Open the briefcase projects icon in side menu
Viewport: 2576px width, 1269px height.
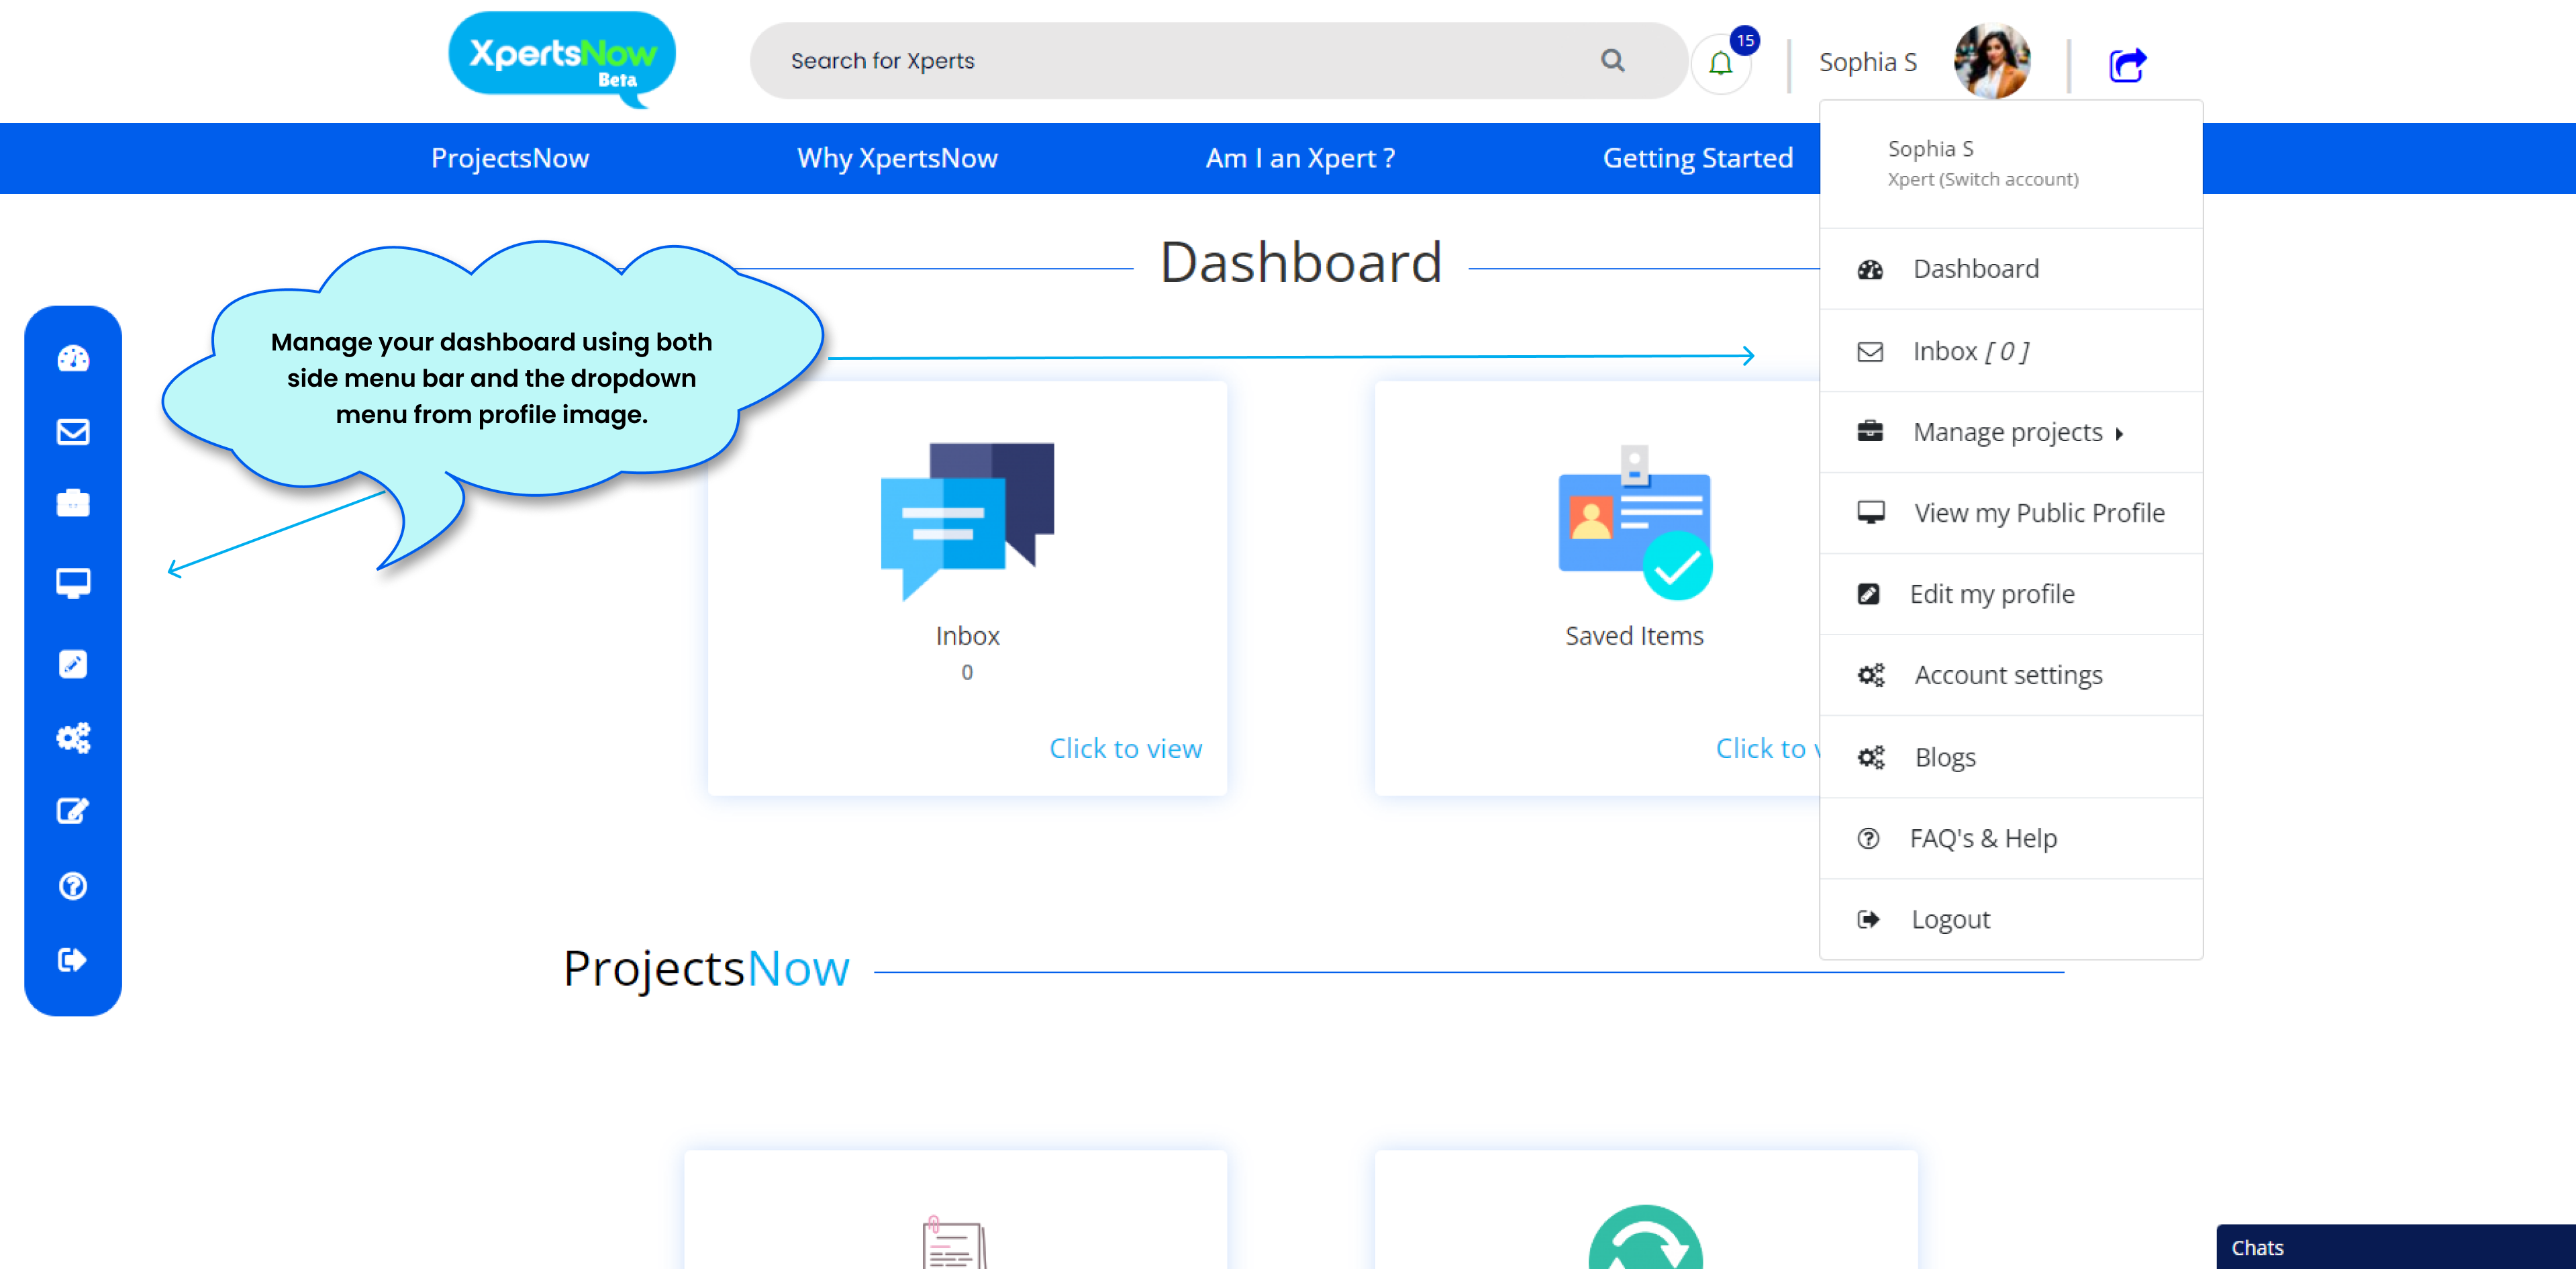tap(73, 503)
